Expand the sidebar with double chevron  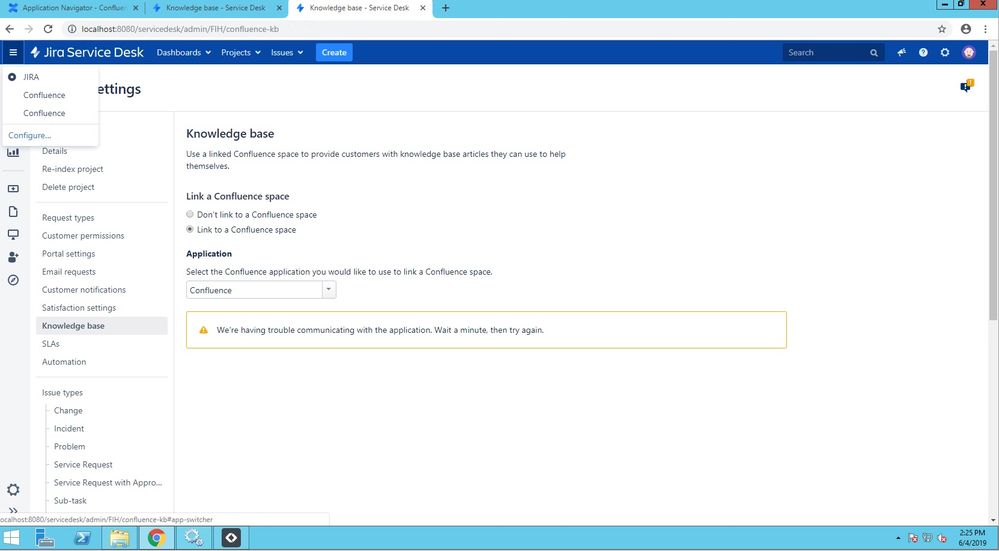(13, 511)
